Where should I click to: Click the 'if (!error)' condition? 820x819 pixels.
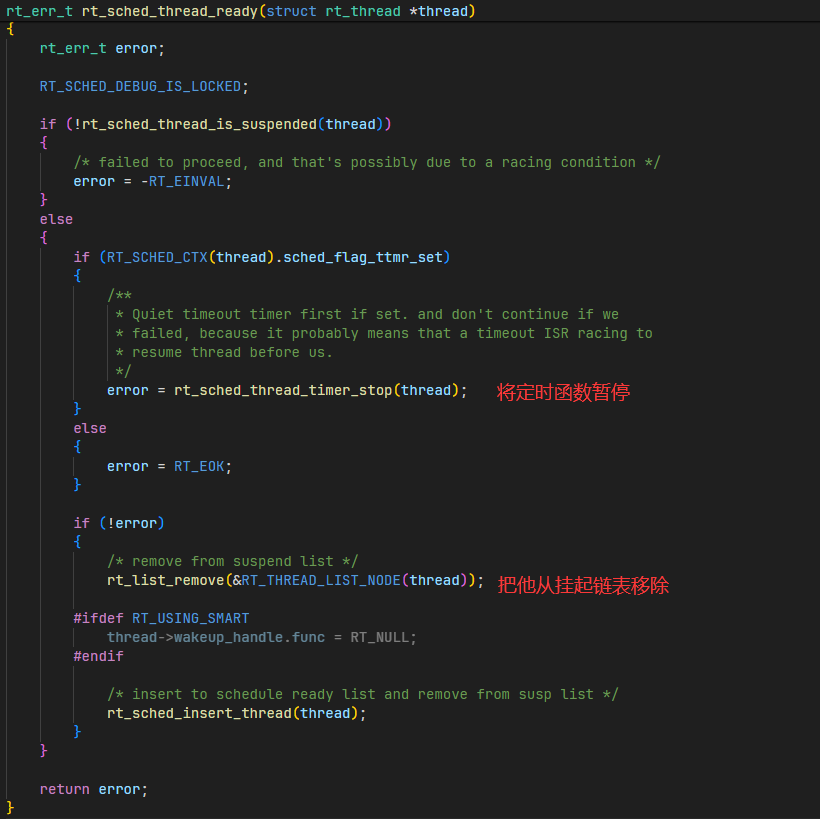tap(119, 524)
